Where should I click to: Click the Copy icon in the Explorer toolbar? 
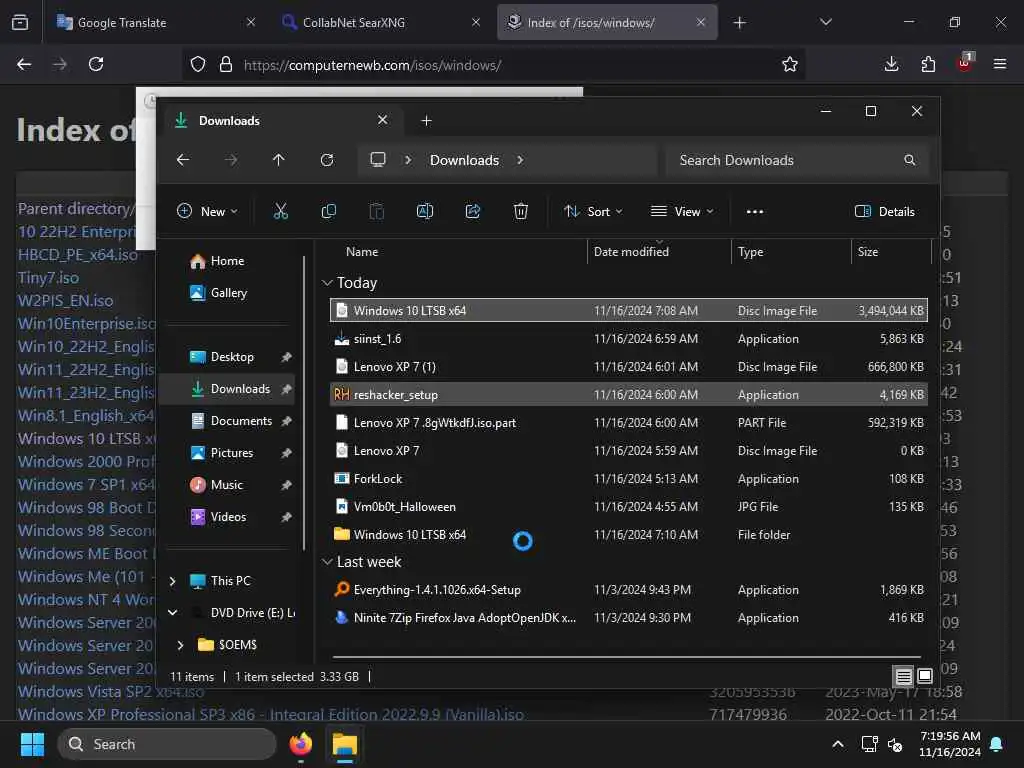(328, 211)
